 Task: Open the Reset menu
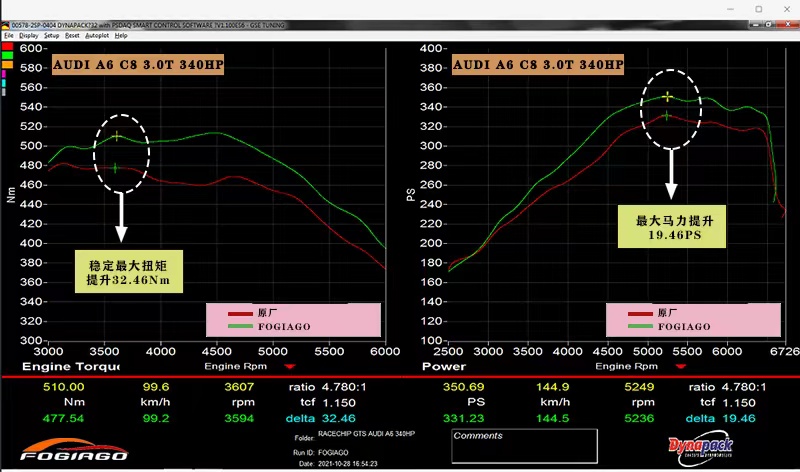[72, 36]
